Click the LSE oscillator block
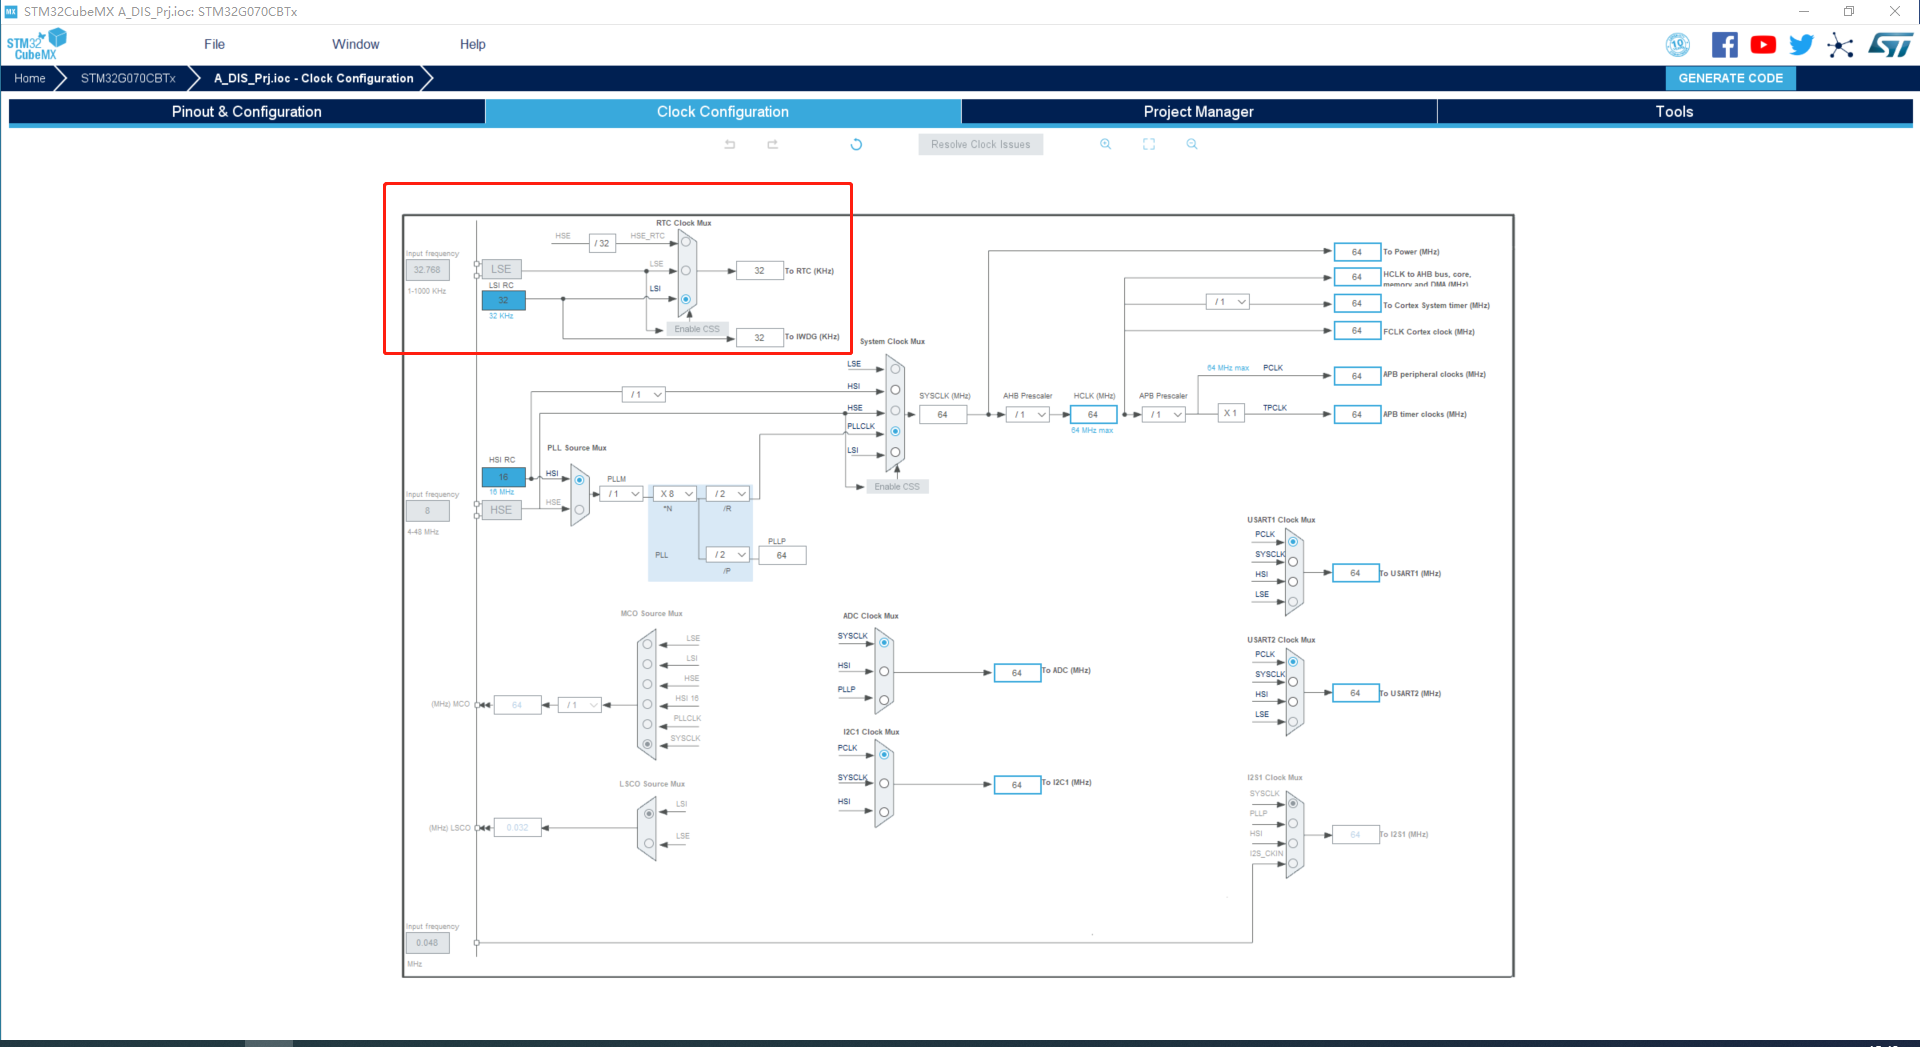The image size is (1927, 1047). [501, 269]
